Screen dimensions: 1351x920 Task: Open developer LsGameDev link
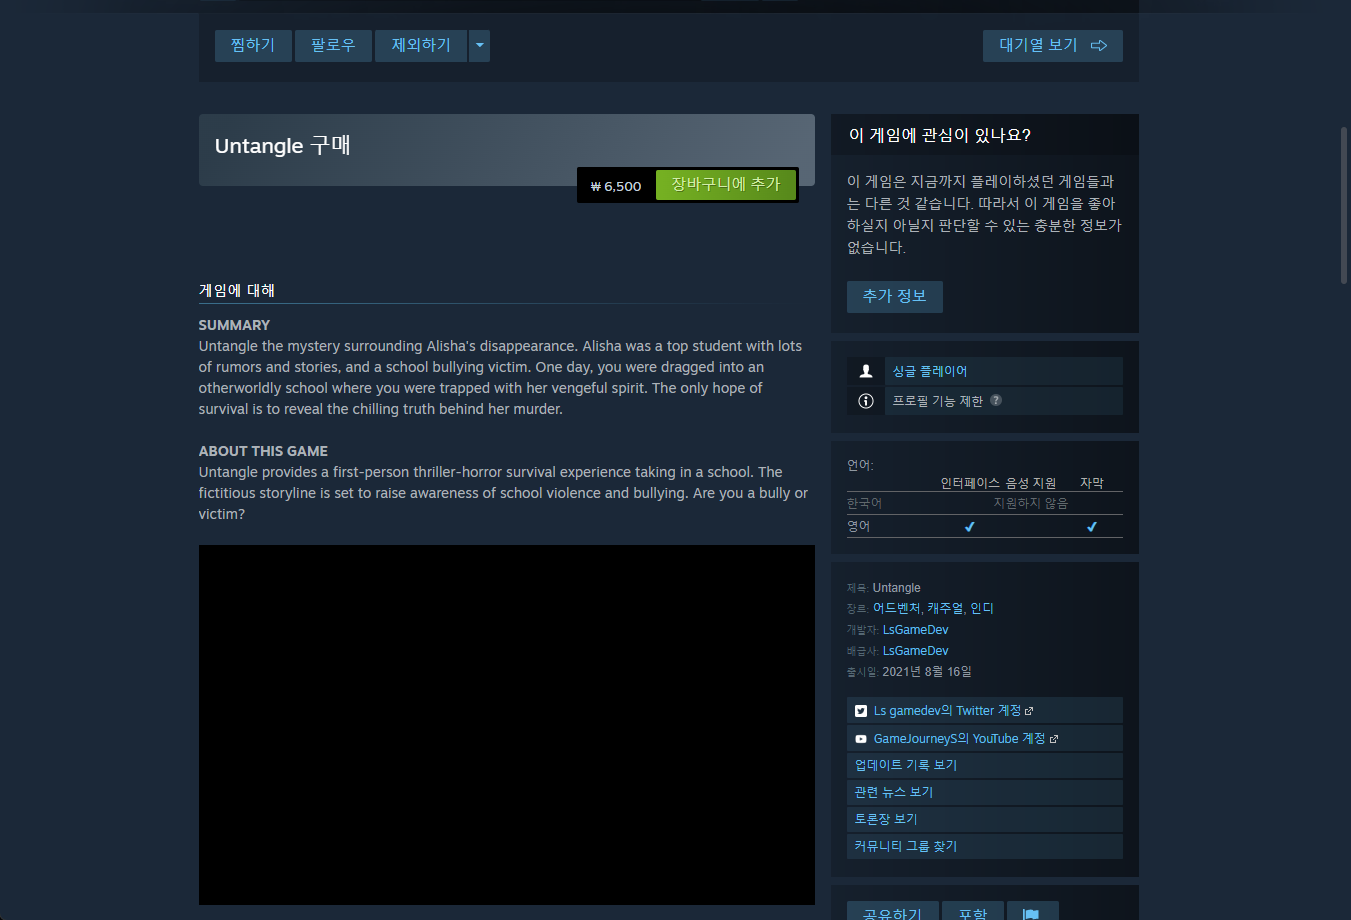916,630
